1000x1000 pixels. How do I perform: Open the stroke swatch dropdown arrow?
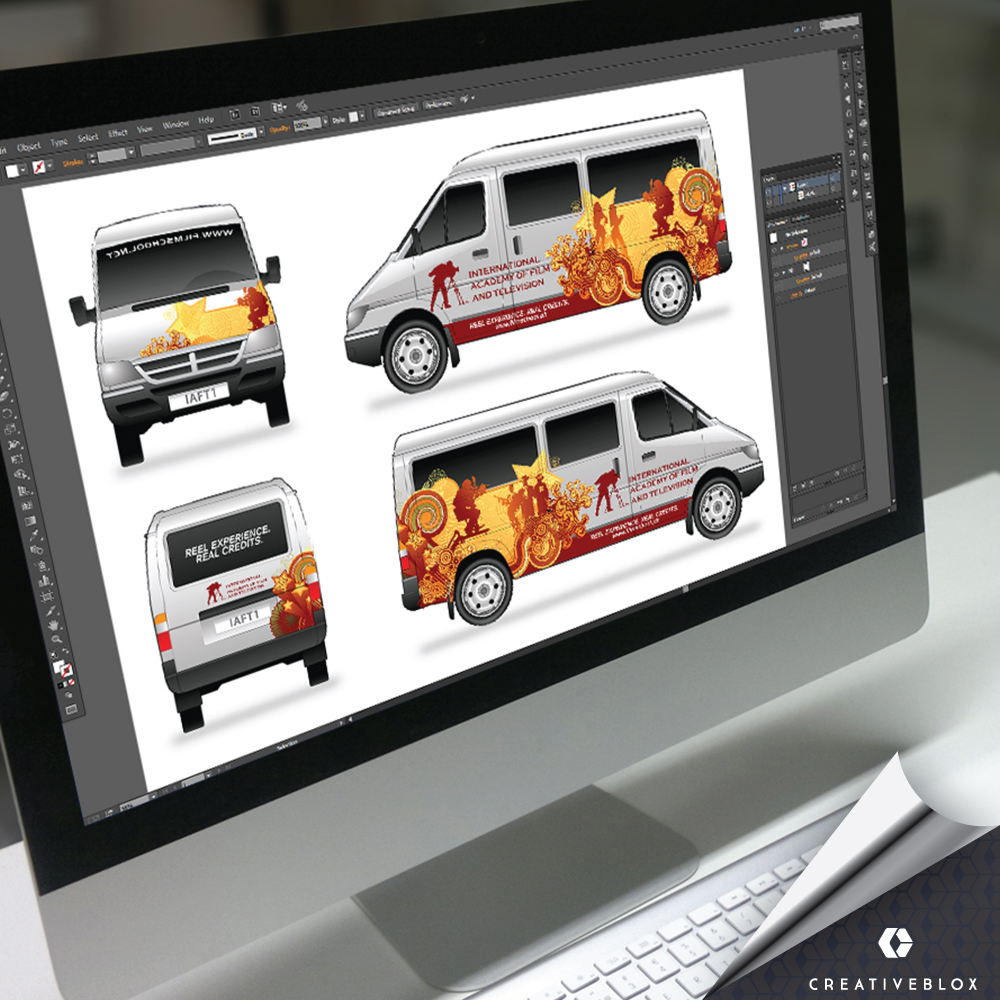(x=50, y=166)
